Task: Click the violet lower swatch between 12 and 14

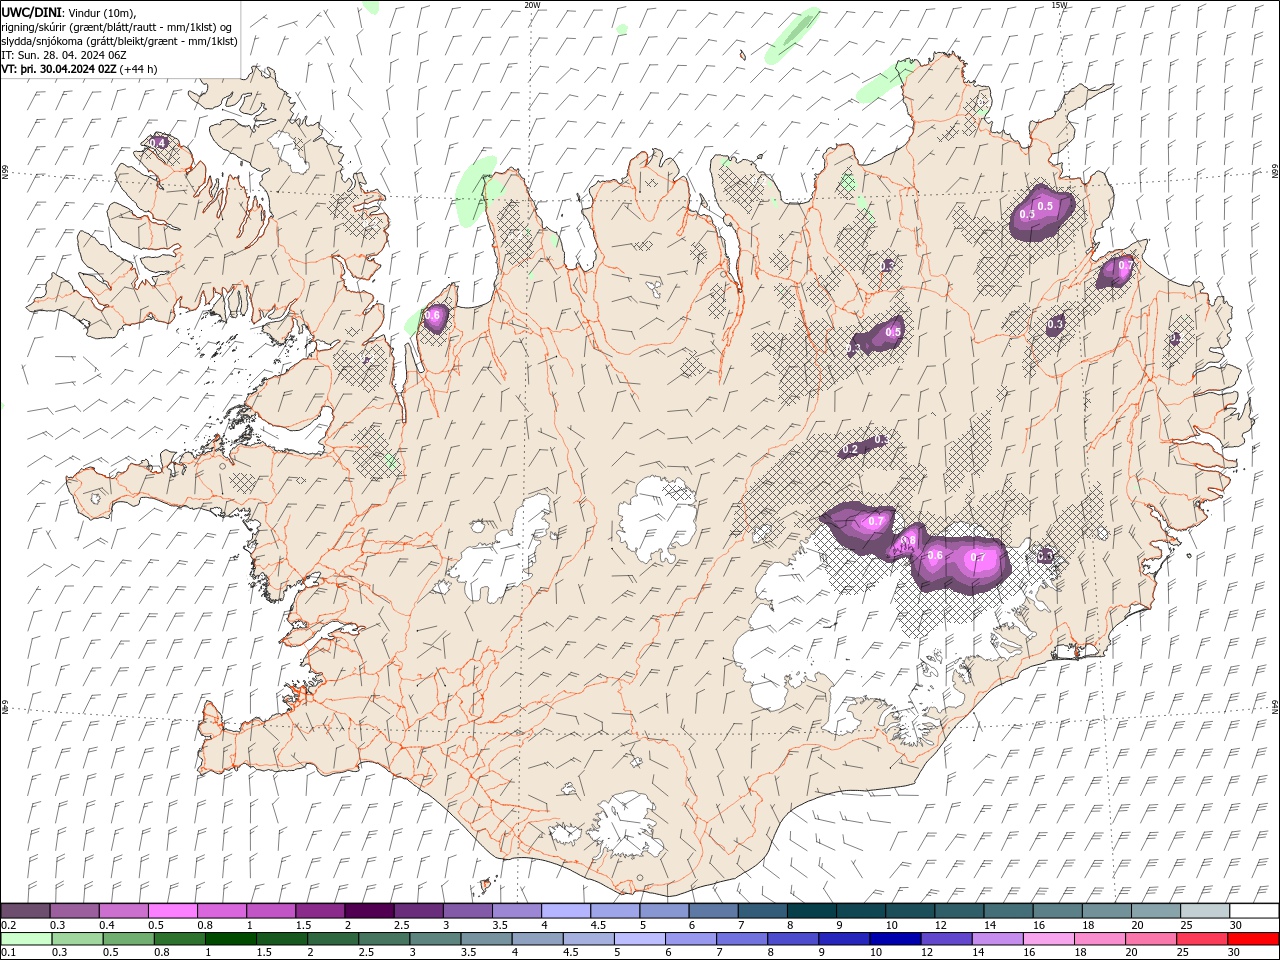Action: click(x=944, y=939)
